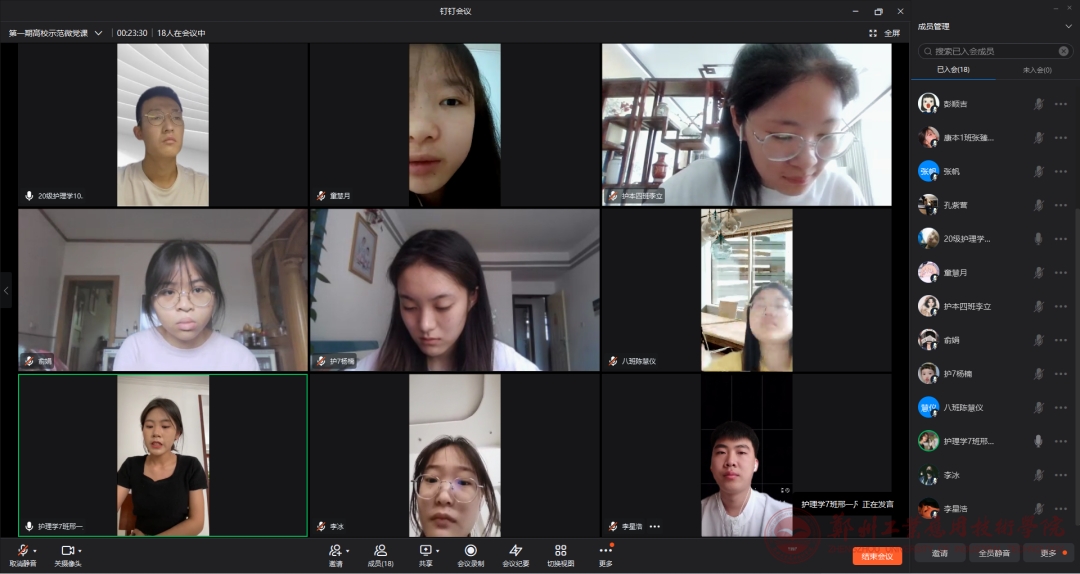1080x574 pixels.
Task: Toggle microphone for member 孔紫萱
Action: tap(1038, 205)
